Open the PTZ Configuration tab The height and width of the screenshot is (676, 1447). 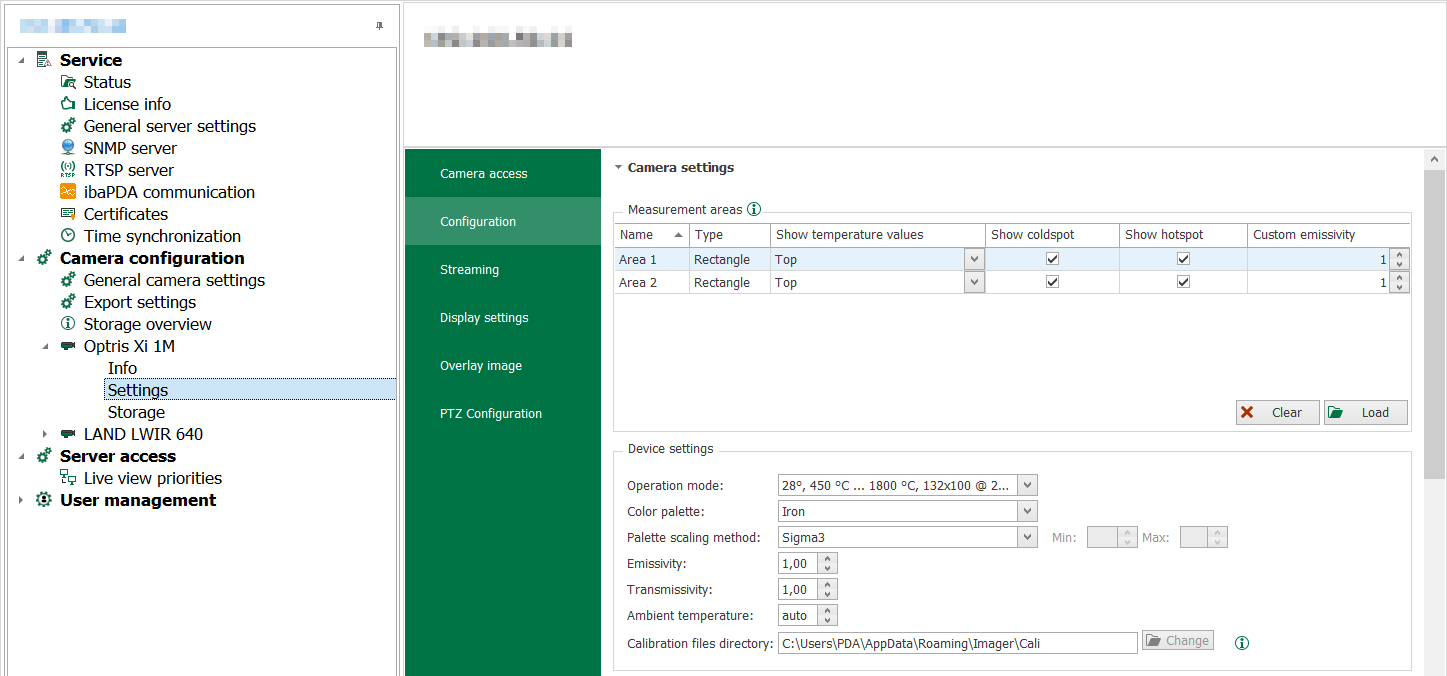tap(503, 413)
